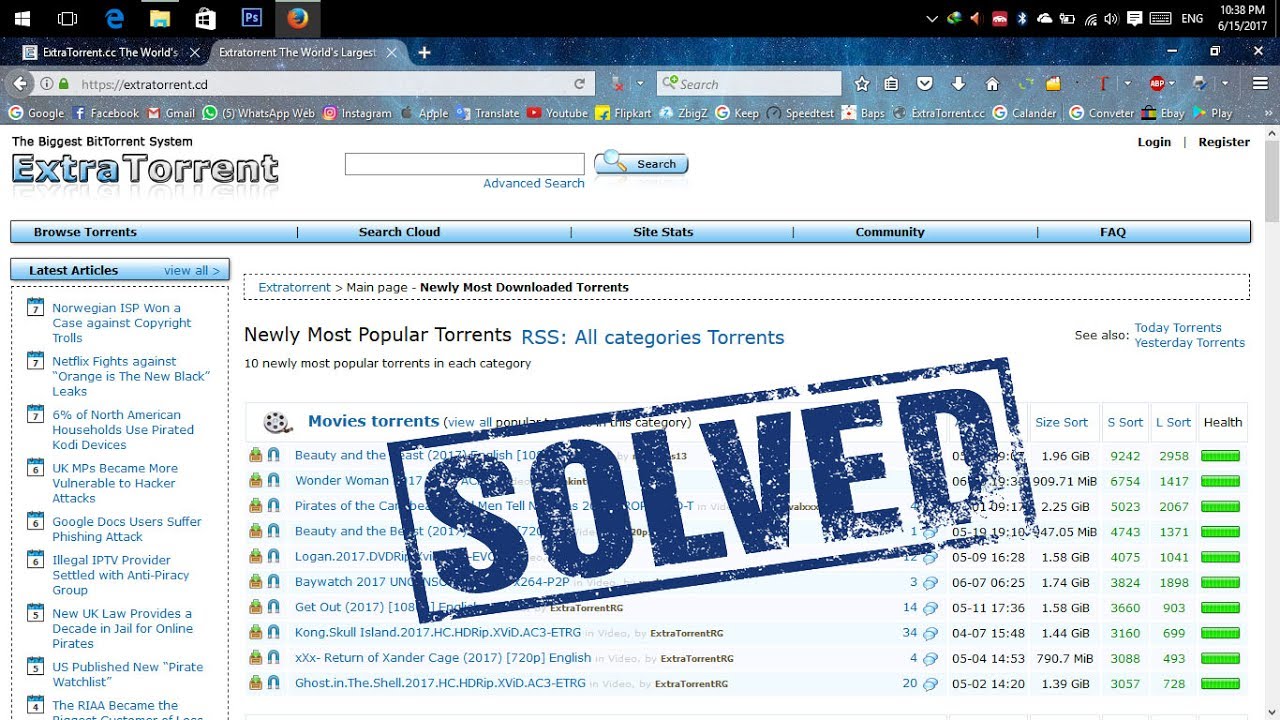The height and width of the screenshot is (720, 1280).
Task: Open the Firefox hamburger menu
Action: tap(1260, 84)
